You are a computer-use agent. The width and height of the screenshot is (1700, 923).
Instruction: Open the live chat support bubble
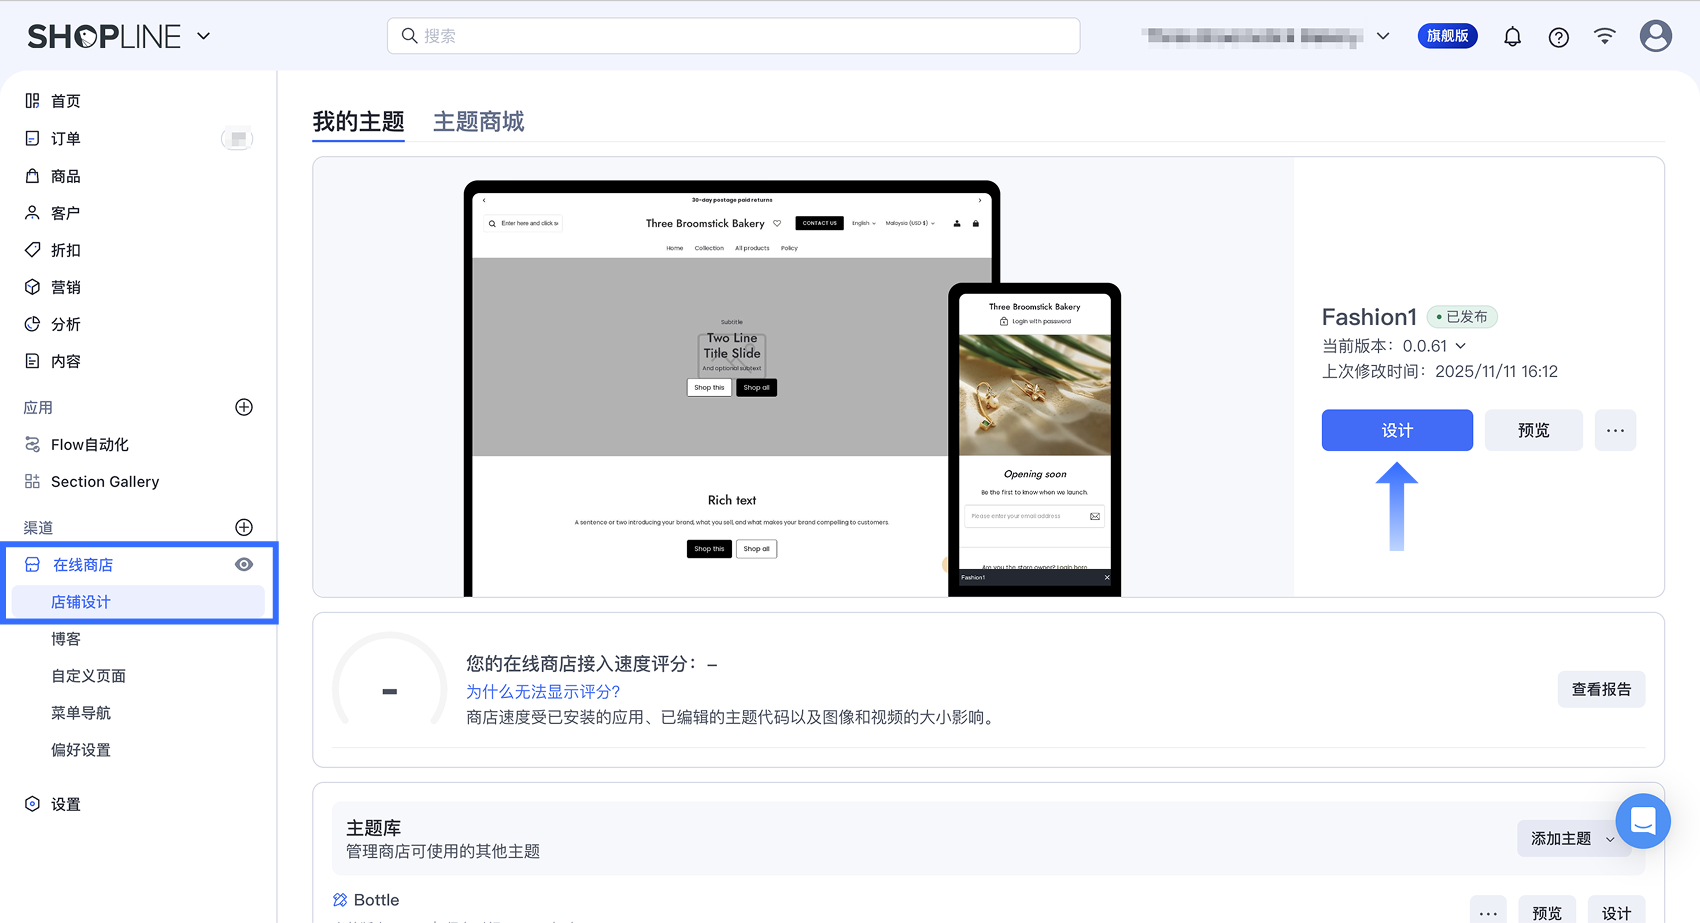point(1643,821)
